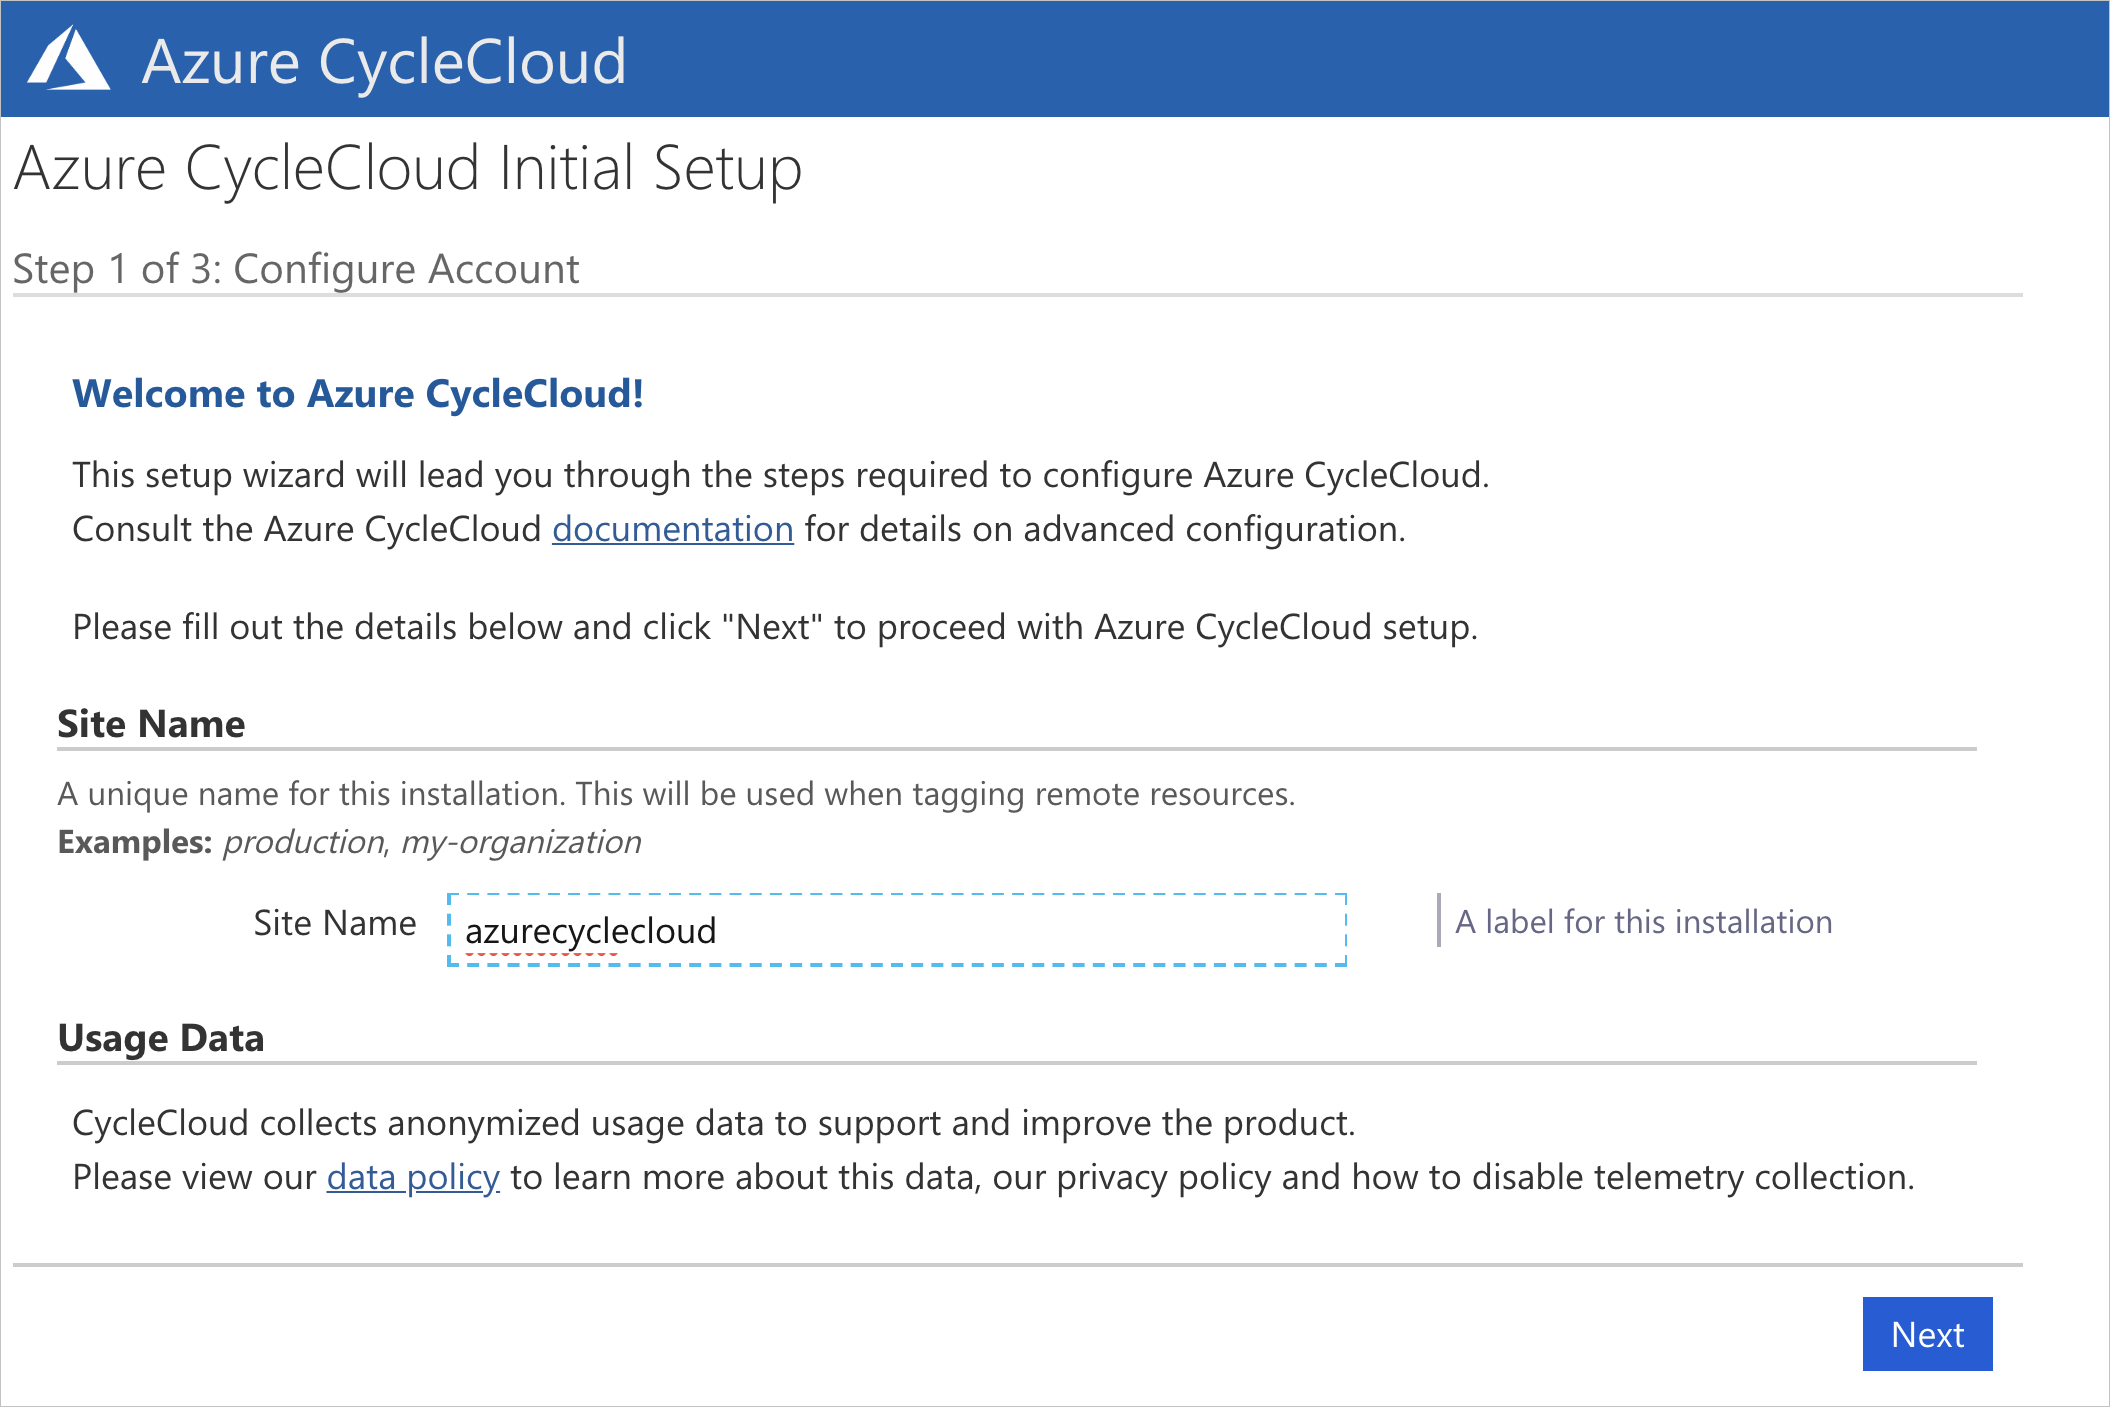
Task: Open the data policy link
Action: tap(413, 1177)
